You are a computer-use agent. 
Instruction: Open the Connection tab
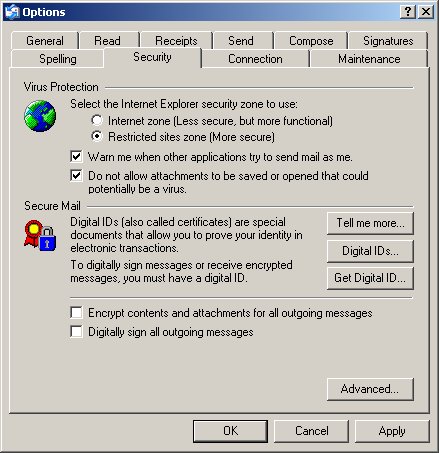pos(255,59)
